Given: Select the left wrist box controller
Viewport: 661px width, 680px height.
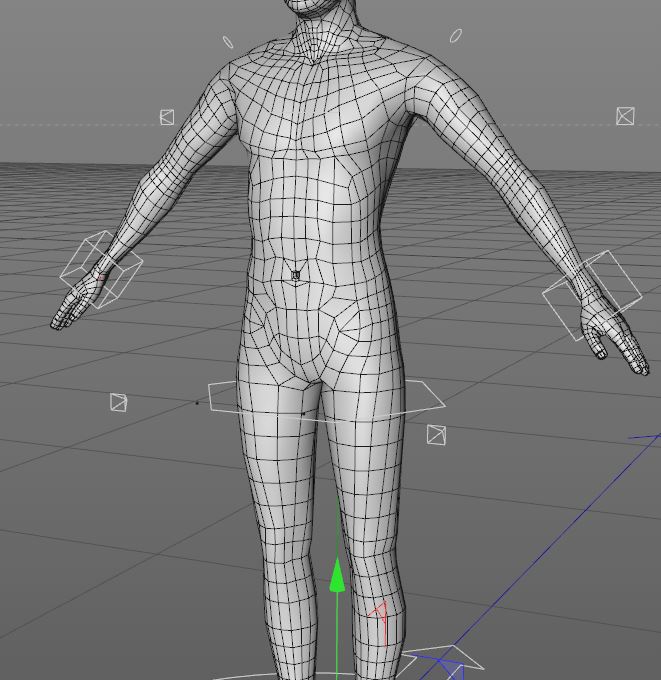Looking at the screenshot, I should click(x=101, y=269).
